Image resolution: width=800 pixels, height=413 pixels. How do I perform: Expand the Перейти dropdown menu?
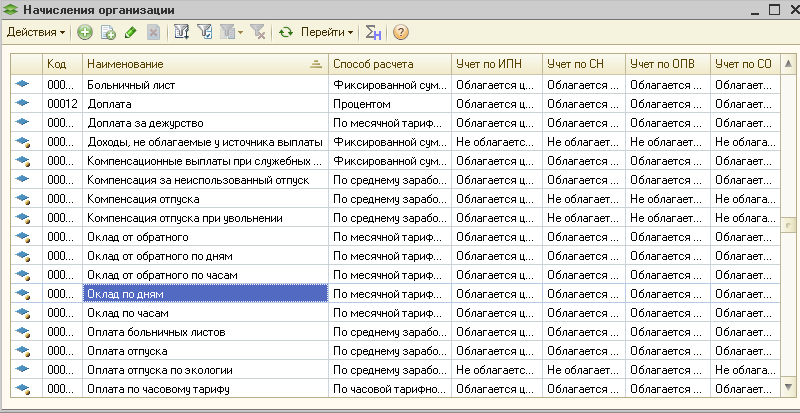coord(329,33)
